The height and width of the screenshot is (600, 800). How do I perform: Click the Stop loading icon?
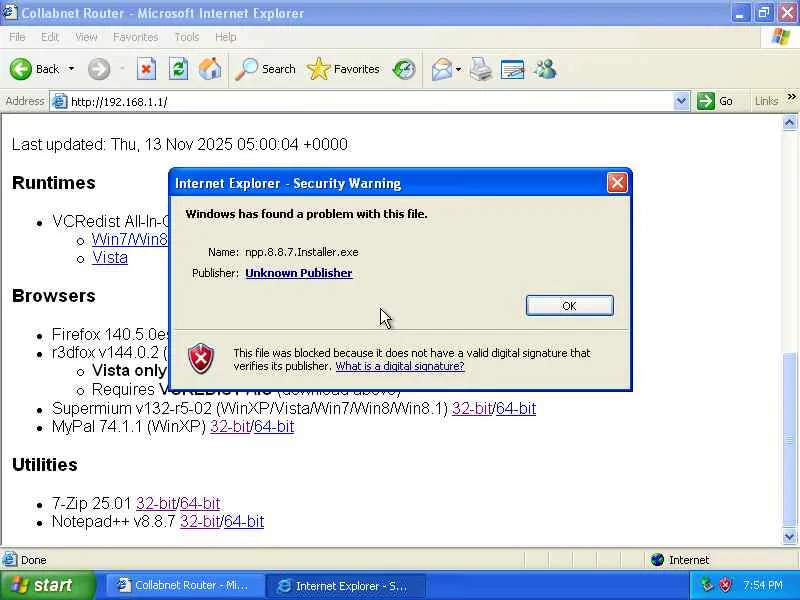(x=146, y=69)
